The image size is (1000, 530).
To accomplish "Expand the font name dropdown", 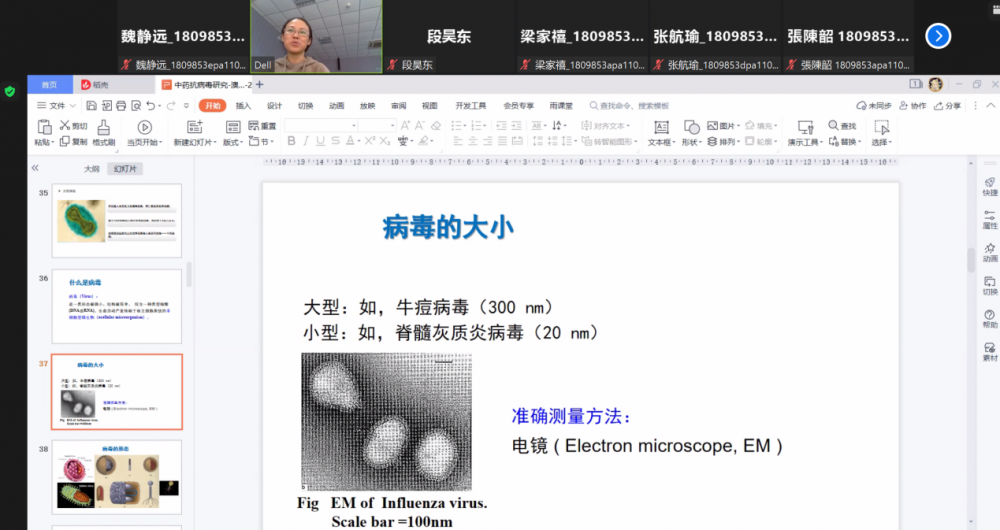I will (351, 126).
